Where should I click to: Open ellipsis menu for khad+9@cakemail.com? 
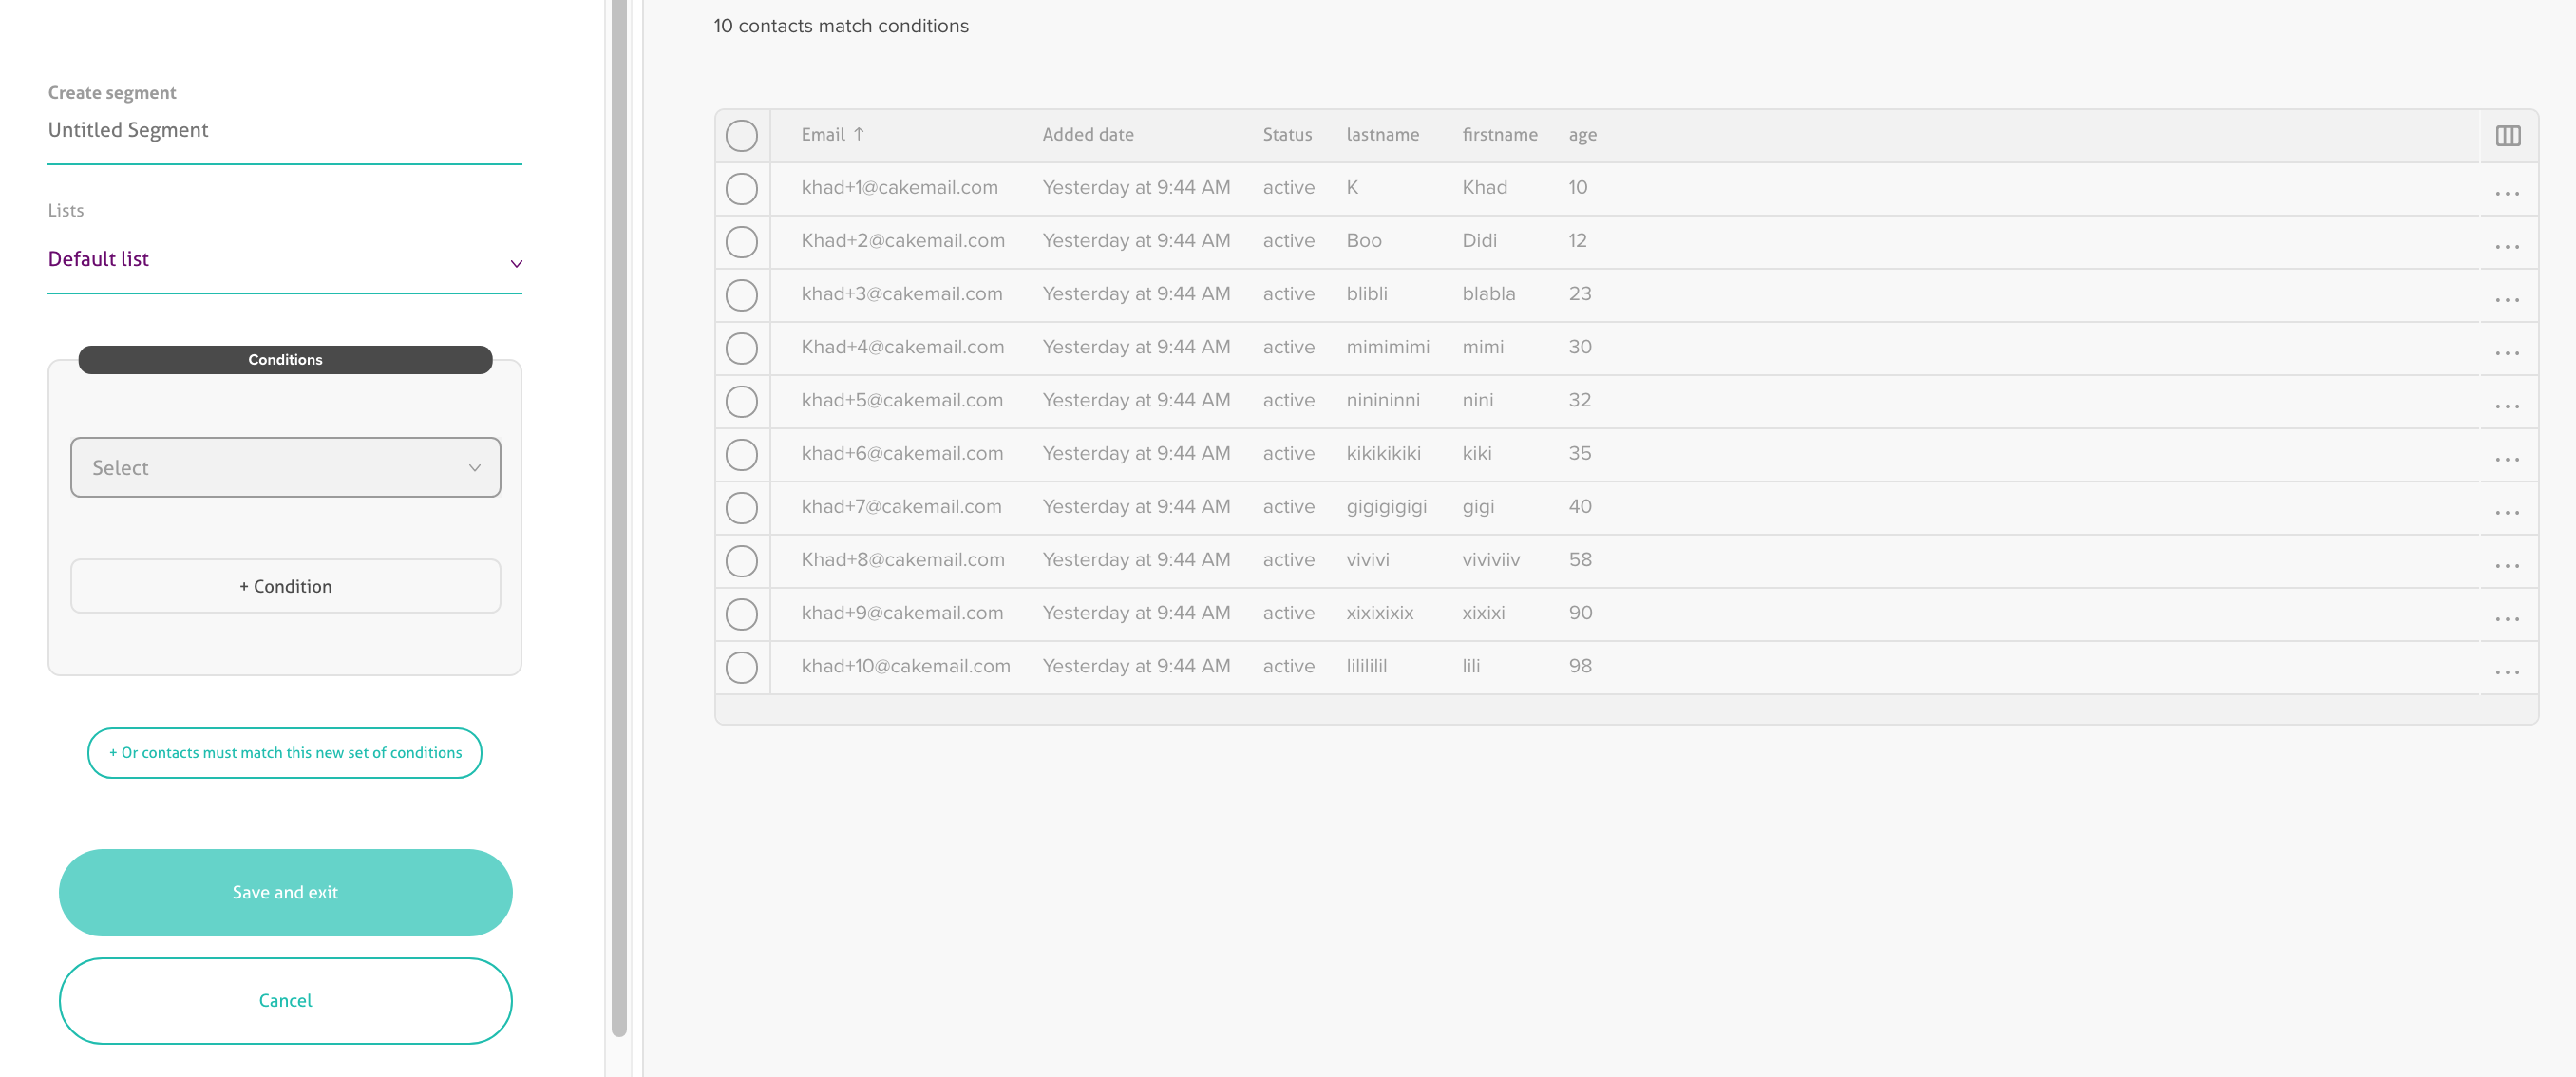click(x=2506, y=619)
